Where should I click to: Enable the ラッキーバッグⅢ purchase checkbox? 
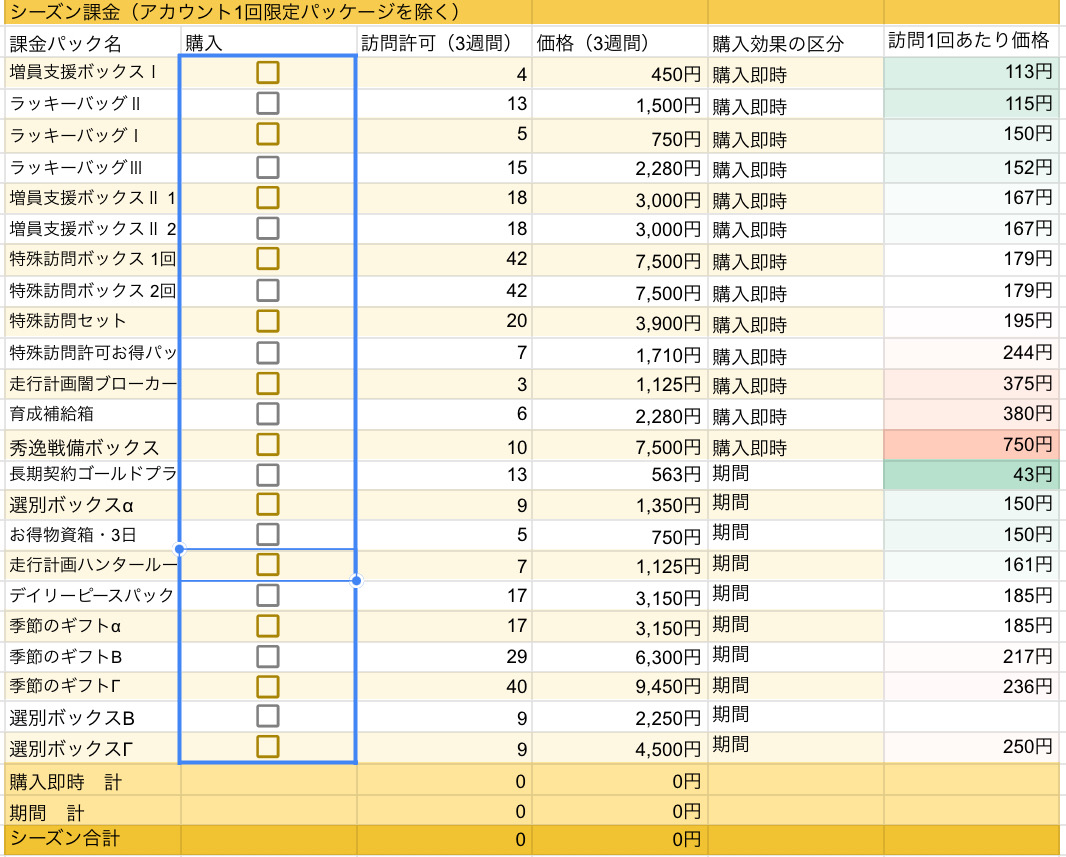click(267, 167)
